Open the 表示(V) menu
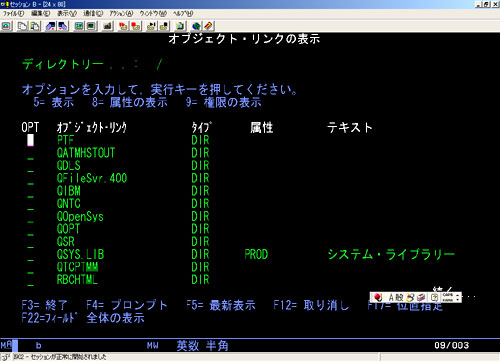The width and height of the screenshot is (500, 363). (x=67, y=13)
